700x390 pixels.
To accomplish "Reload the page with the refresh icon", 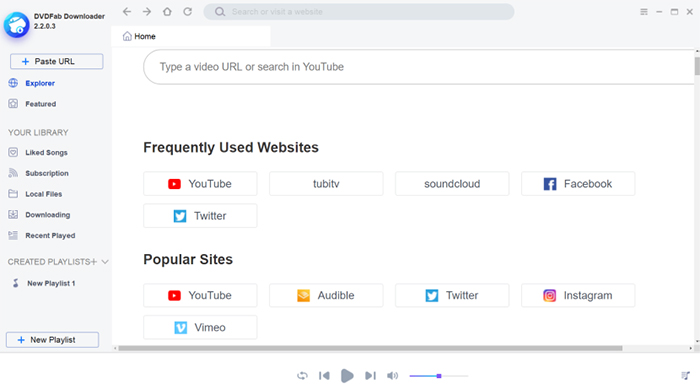I will coord(188,12).
